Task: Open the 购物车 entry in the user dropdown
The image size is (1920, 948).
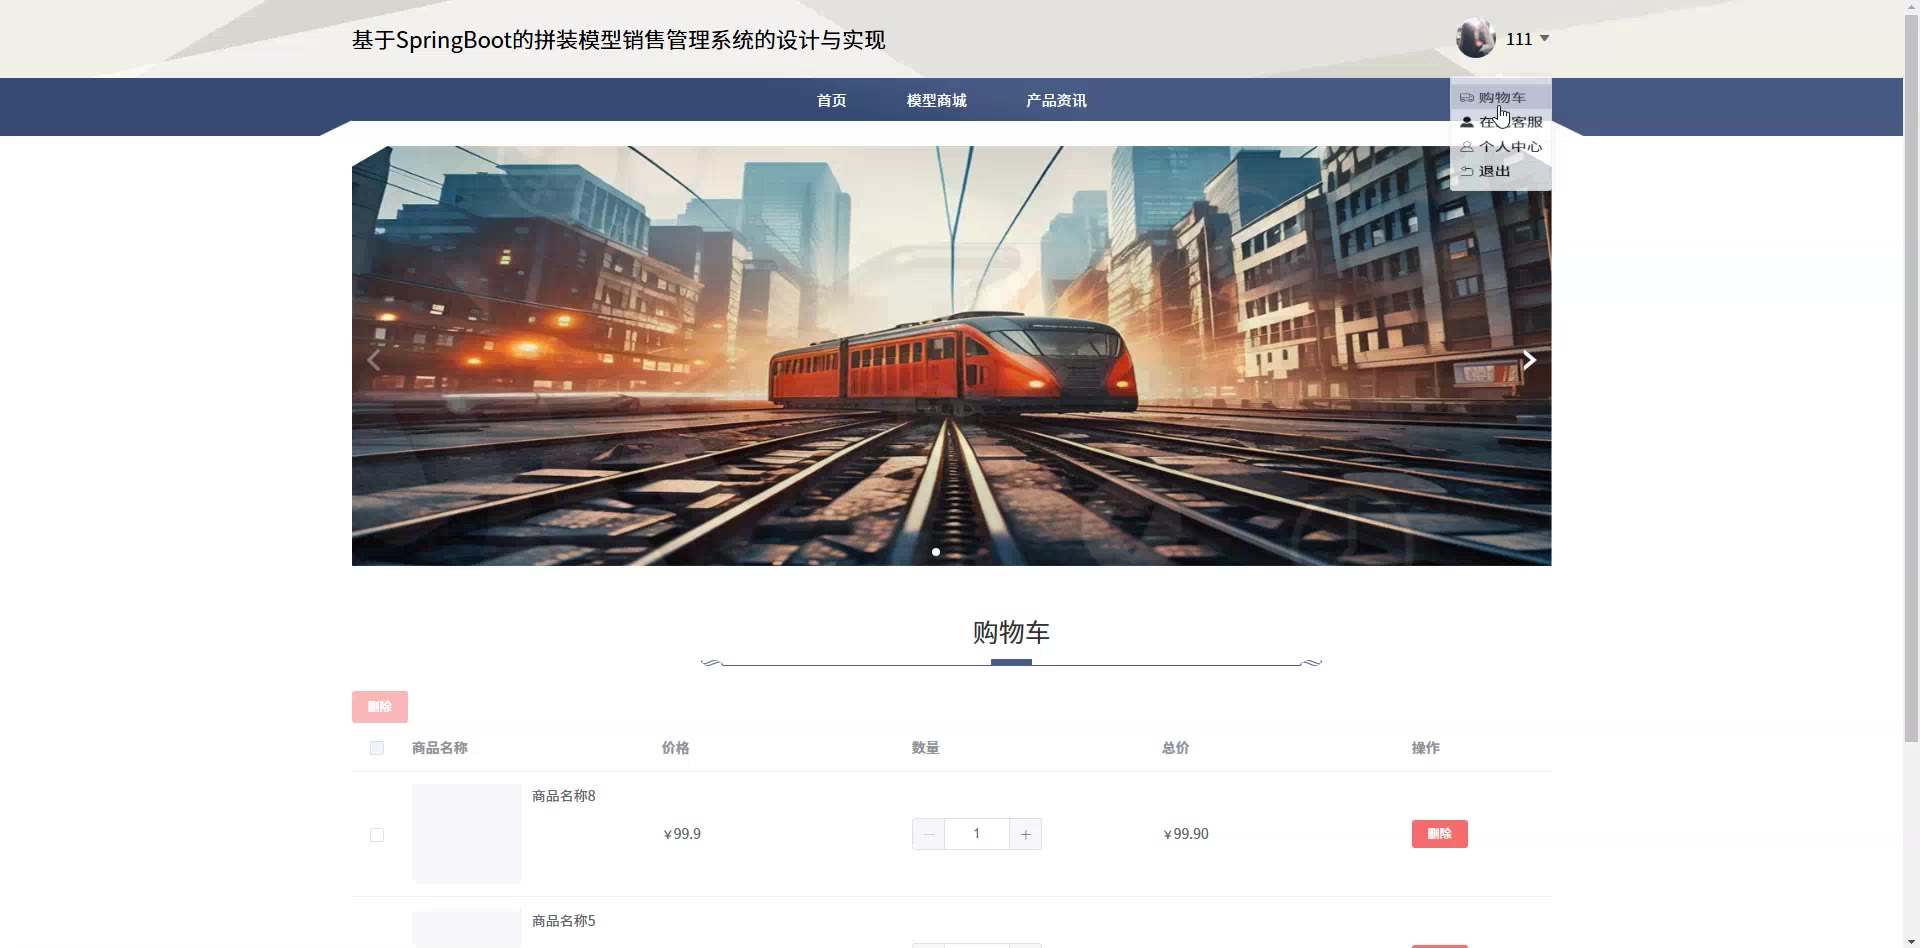Action: [1500, 97]
